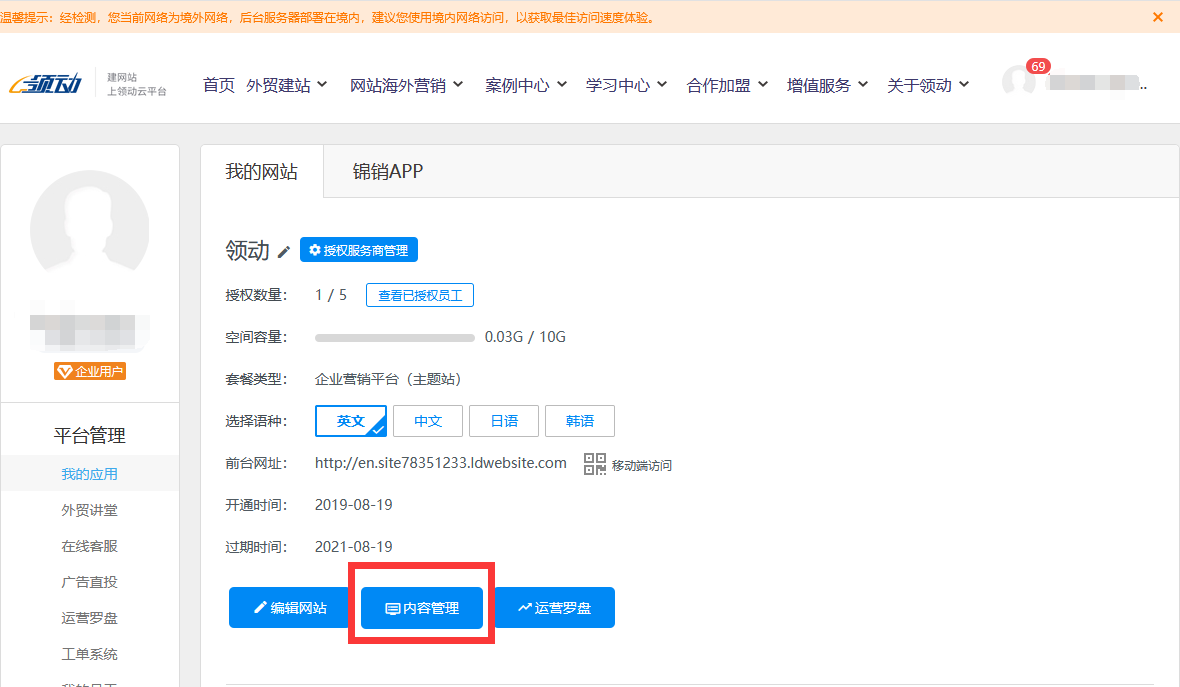Switch site language to 中文
1180x687 pixels.
pyautogui.click(x=428, y=421)
